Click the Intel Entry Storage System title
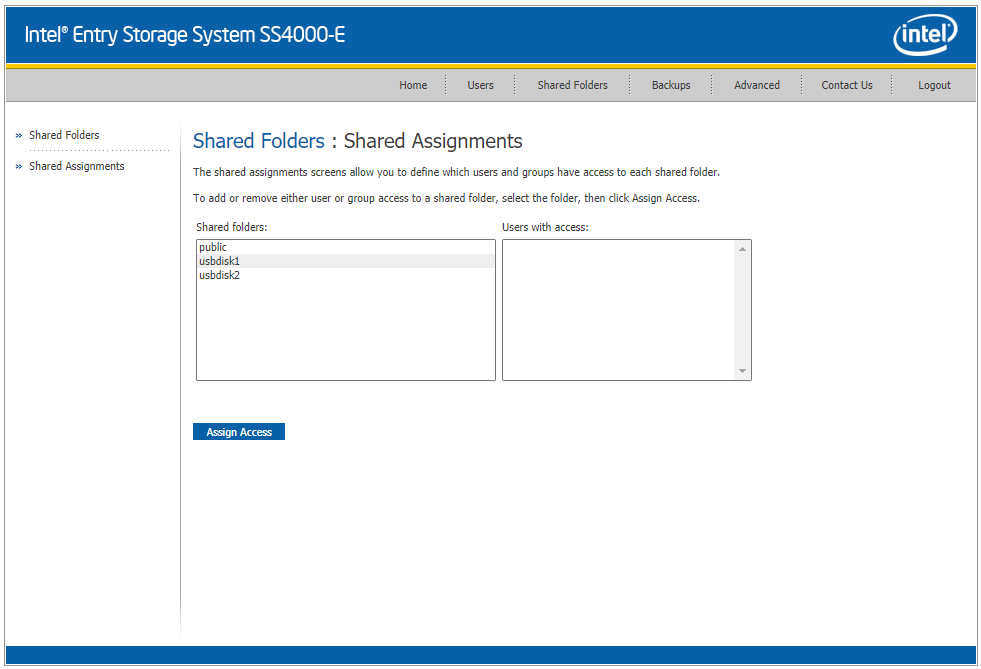This screenshot has width=981, height=669. [x=185, y=35]
